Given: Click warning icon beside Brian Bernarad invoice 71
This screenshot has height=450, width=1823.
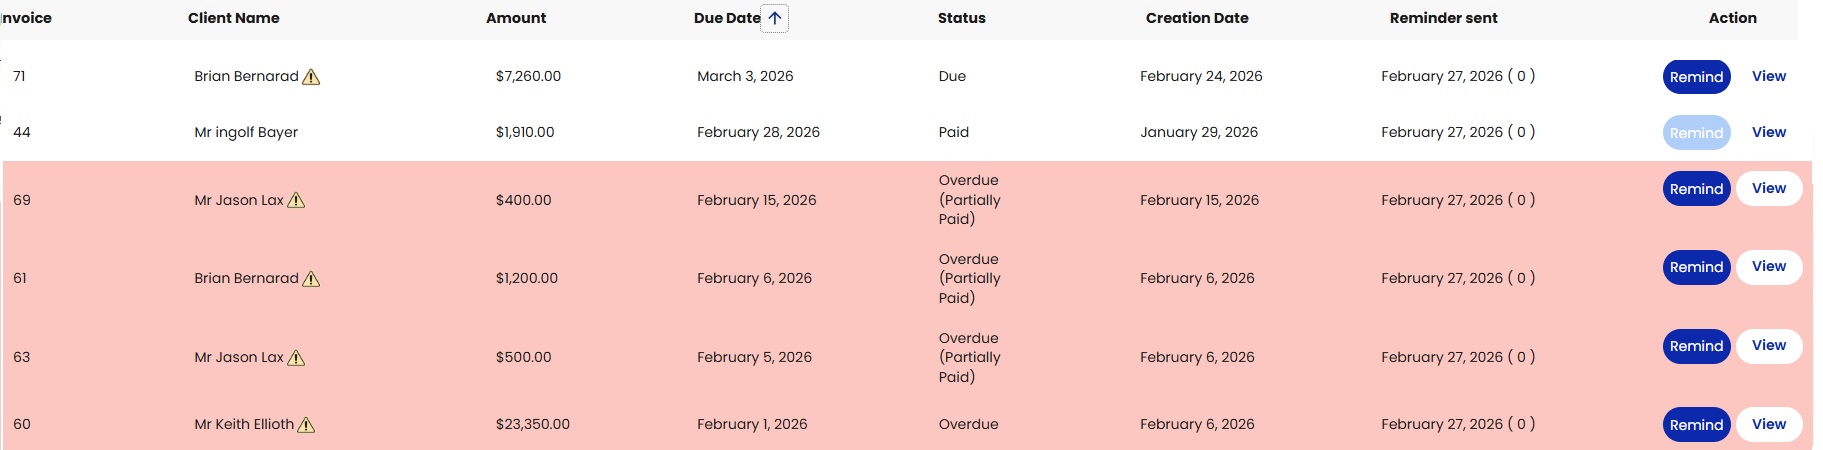Looking at the screenshot, I should tap(311, 77).
